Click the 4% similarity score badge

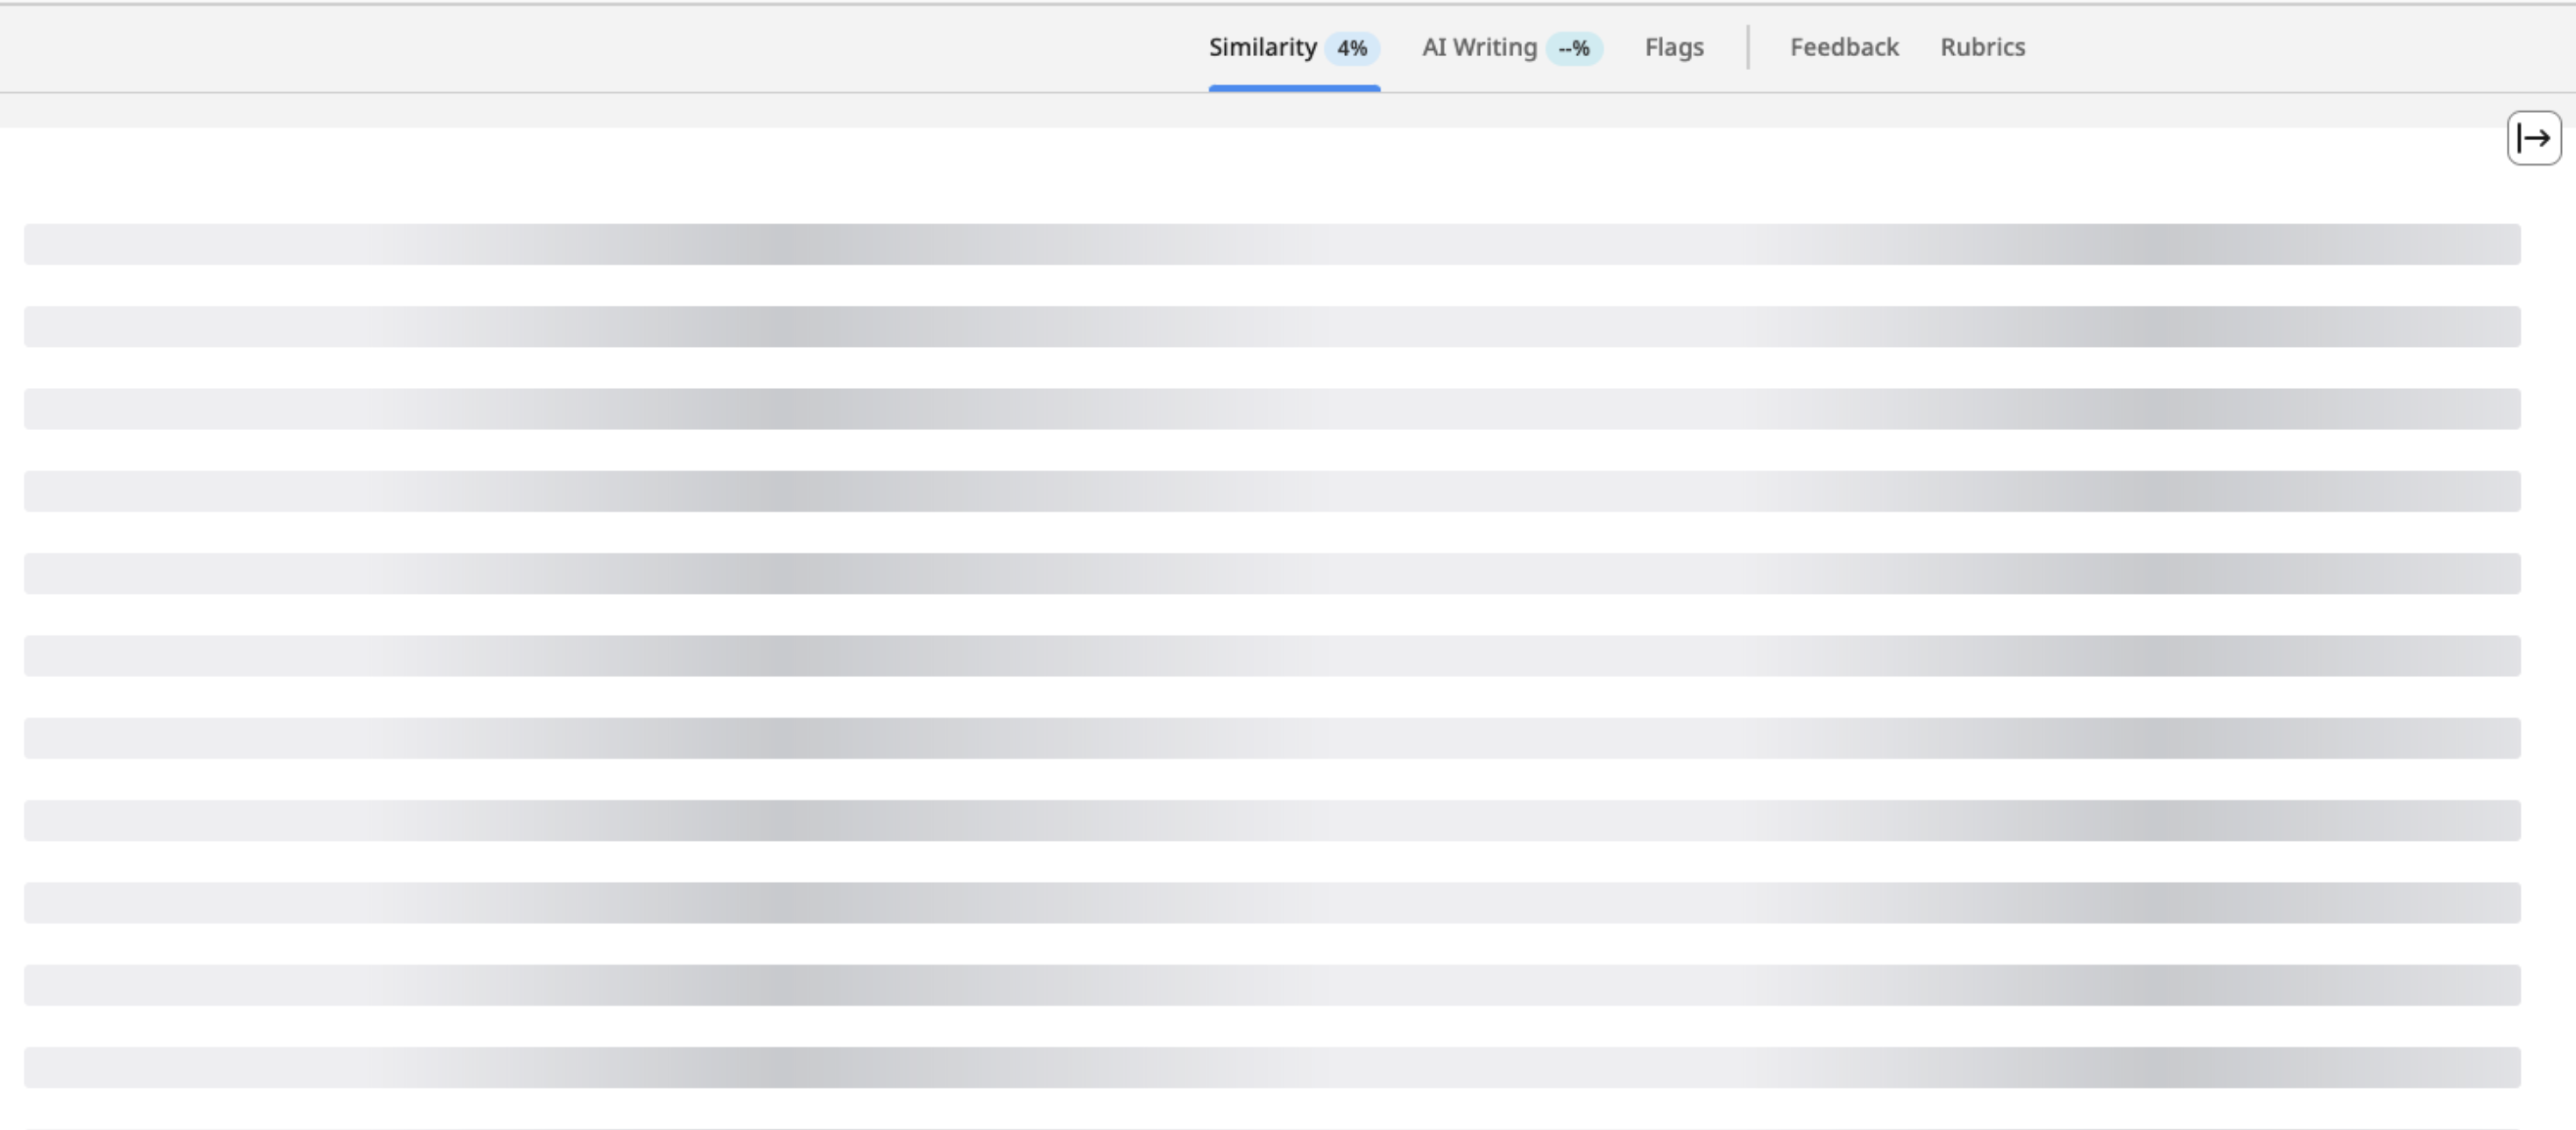(x=1352, y=48)
